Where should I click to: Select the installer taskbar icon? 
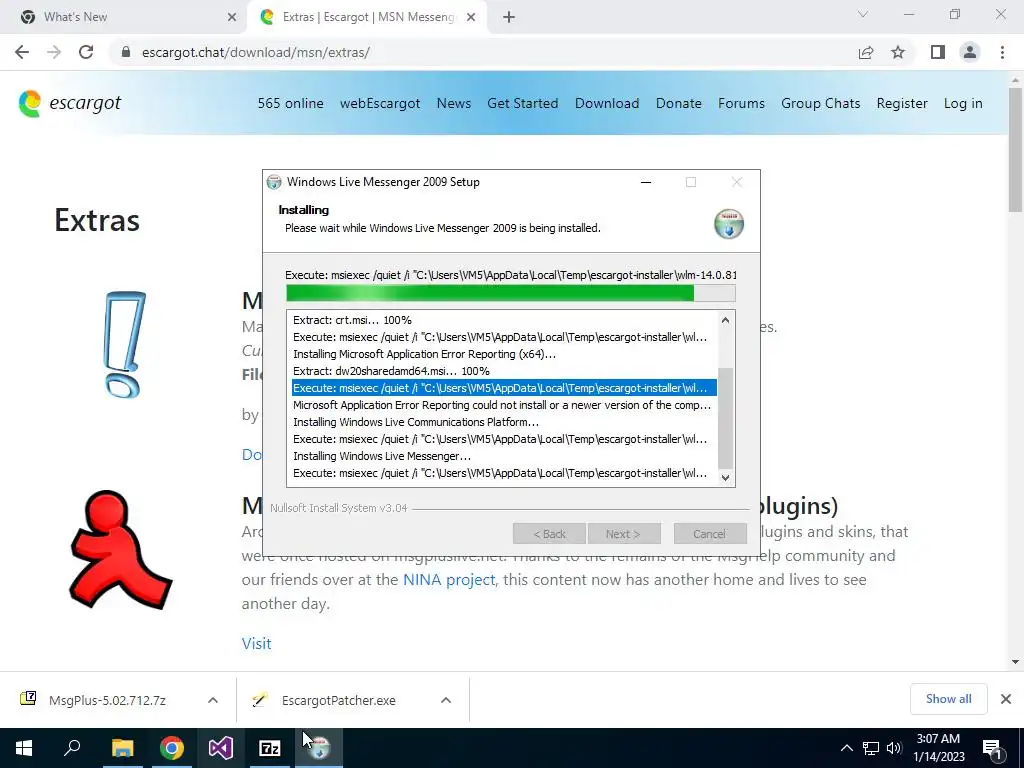tap(319, 748)
